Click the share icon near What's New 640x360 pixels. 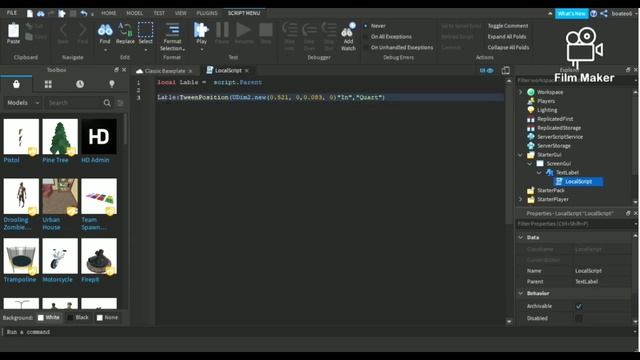(604, 13)
